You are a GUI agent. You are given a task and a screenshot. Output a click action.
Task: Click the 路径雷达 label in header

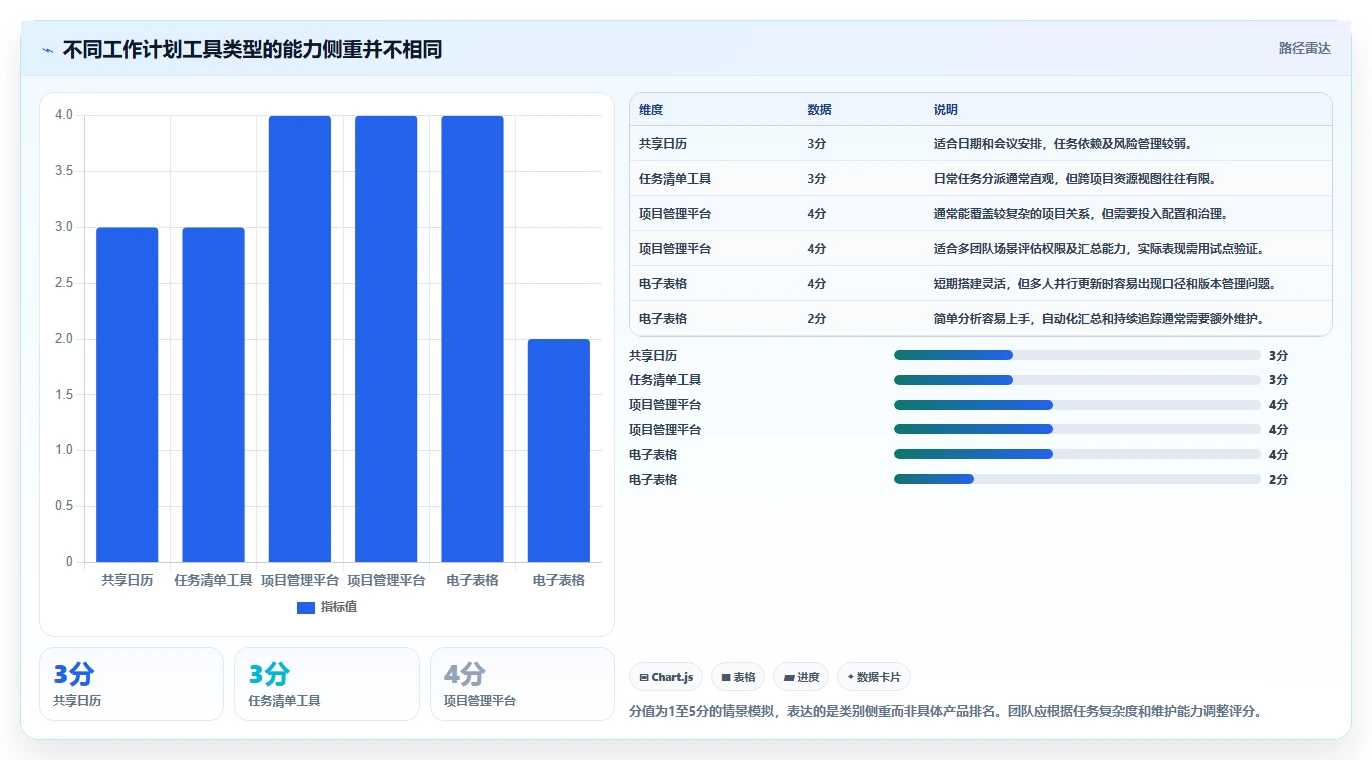pyautogui.click(x=1305, y=48)
